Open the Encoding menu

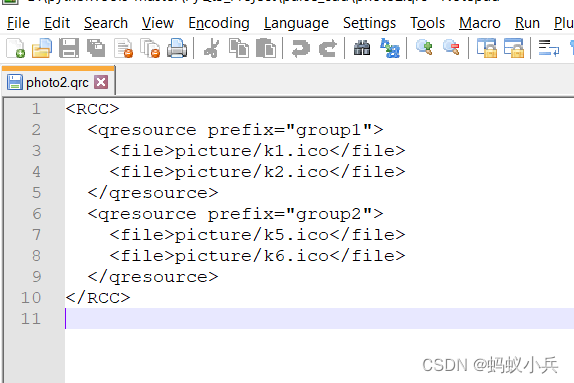pos(219,23)
